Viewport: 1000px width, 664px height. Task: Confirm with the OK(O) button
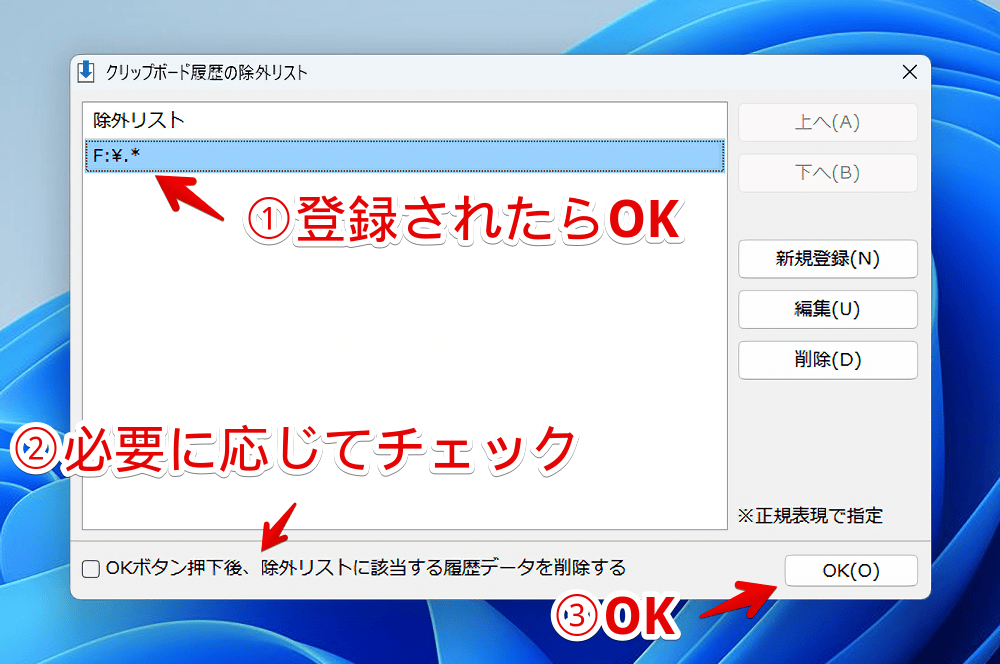point(851,570)
